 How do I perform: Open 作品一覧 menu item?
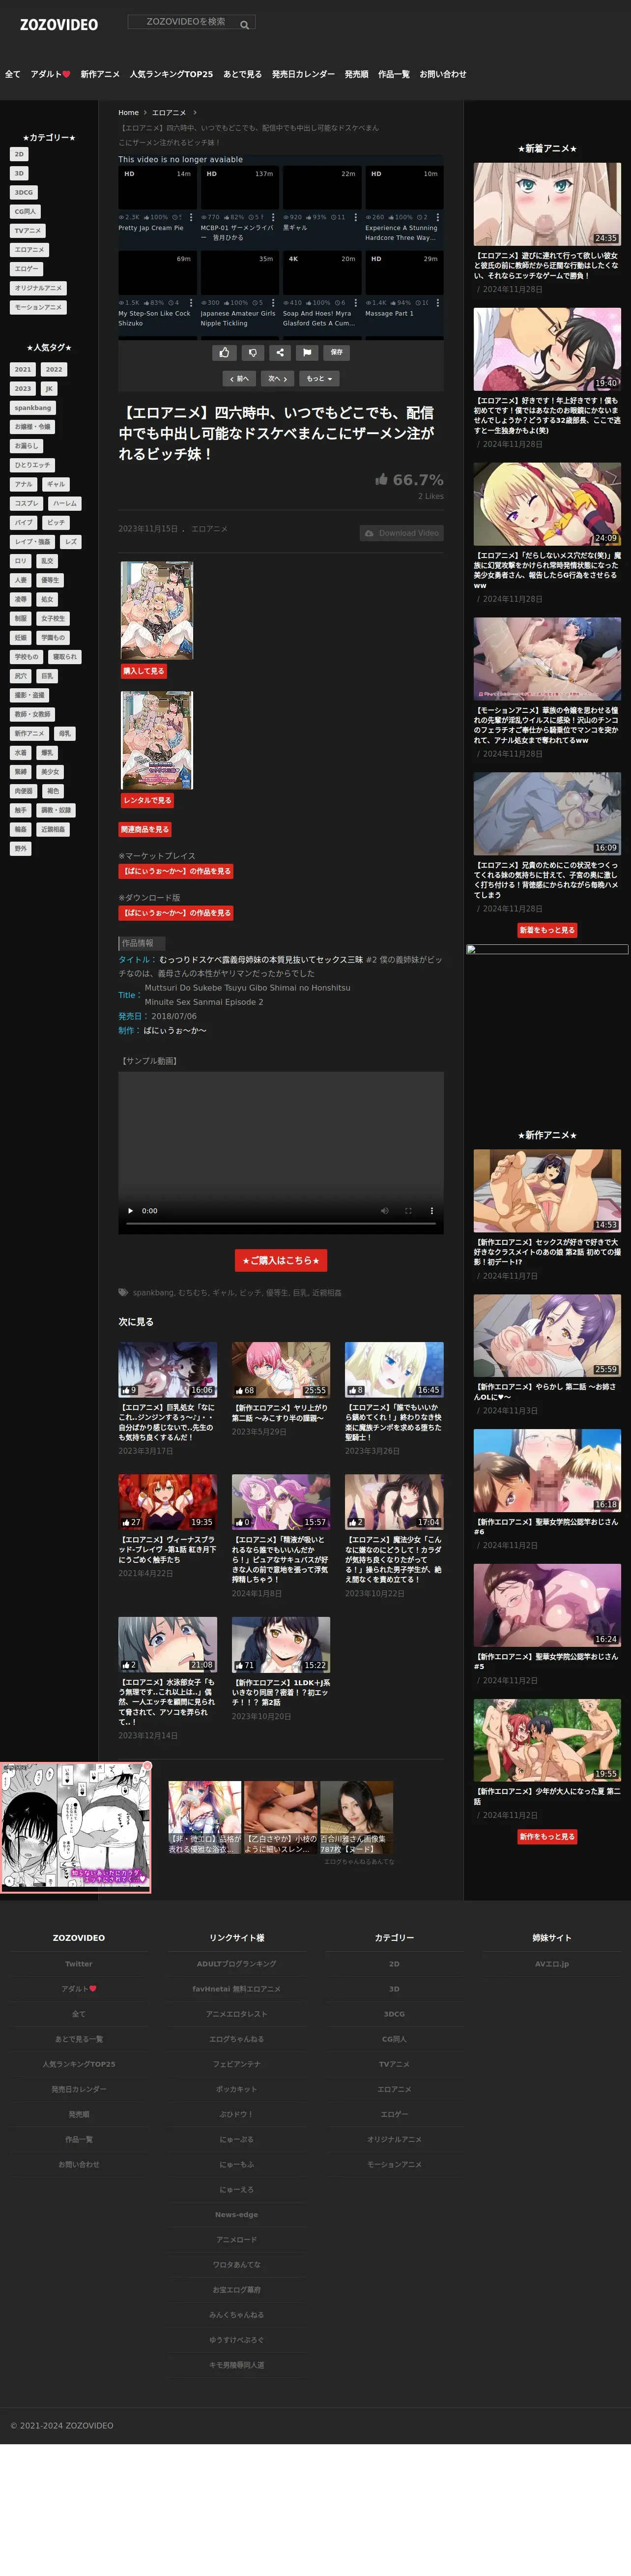394,74
